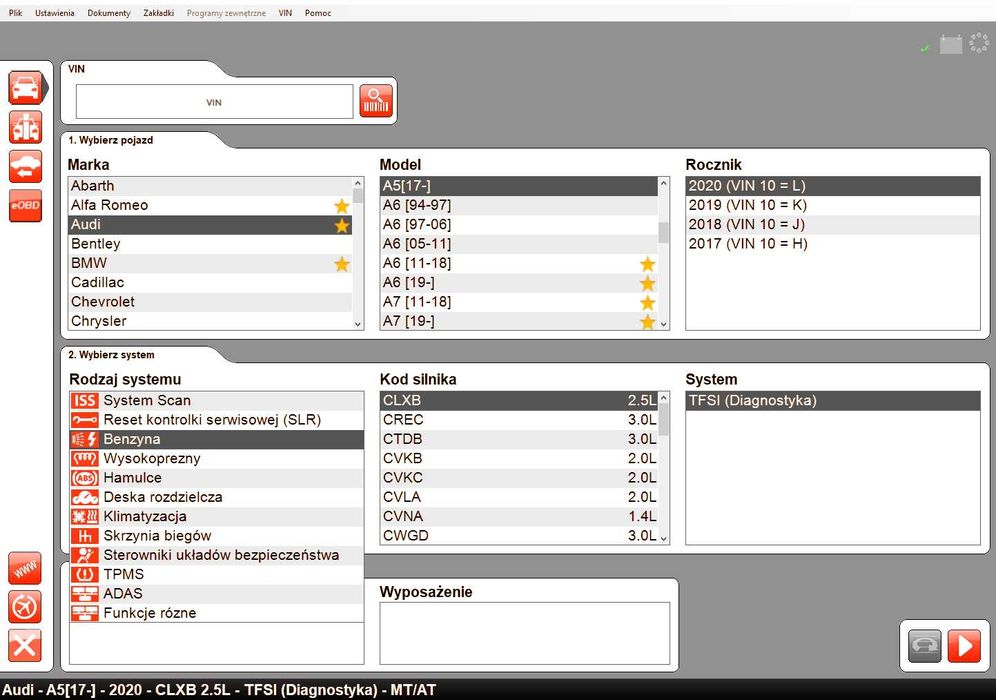Toggle the flight recorder icon
996x700 pixels.
pyautogui.click(x=25, y=607)
